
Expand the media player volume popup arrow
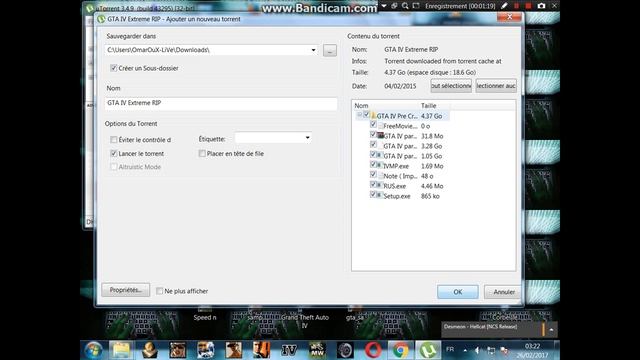coord(551,329)
